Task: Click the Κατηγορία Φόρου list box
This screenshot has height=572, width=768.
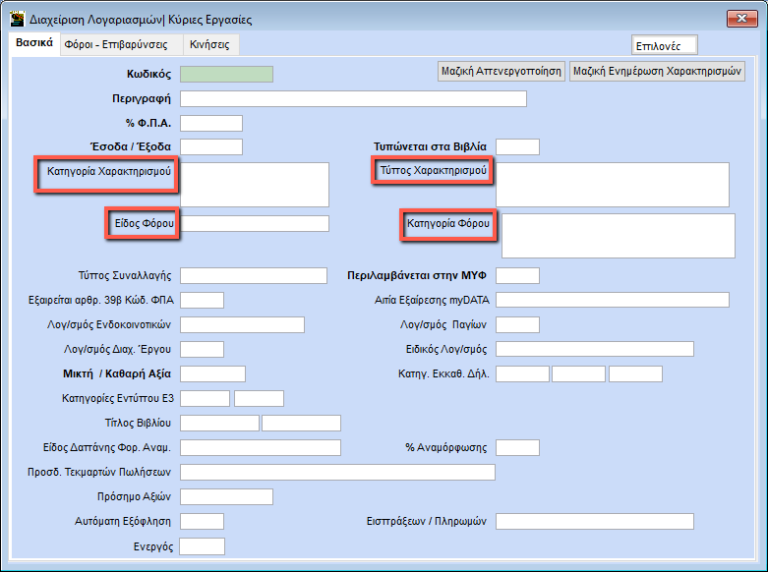Action: point(618,235)
